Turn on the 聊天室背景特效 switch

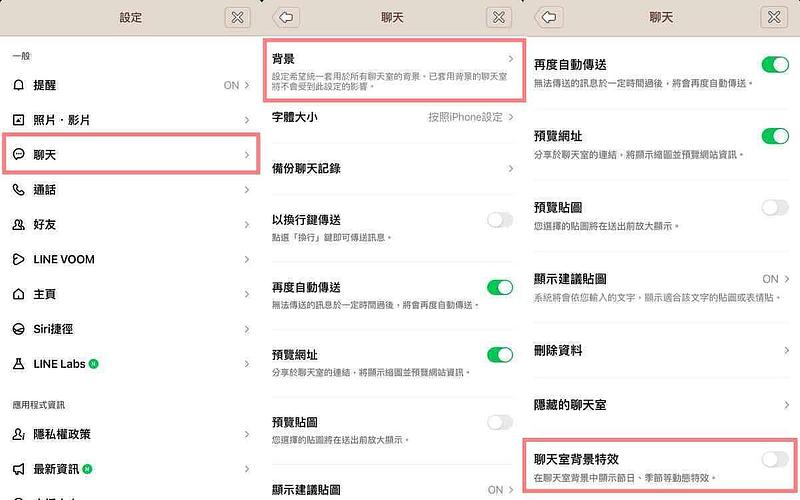774,459
